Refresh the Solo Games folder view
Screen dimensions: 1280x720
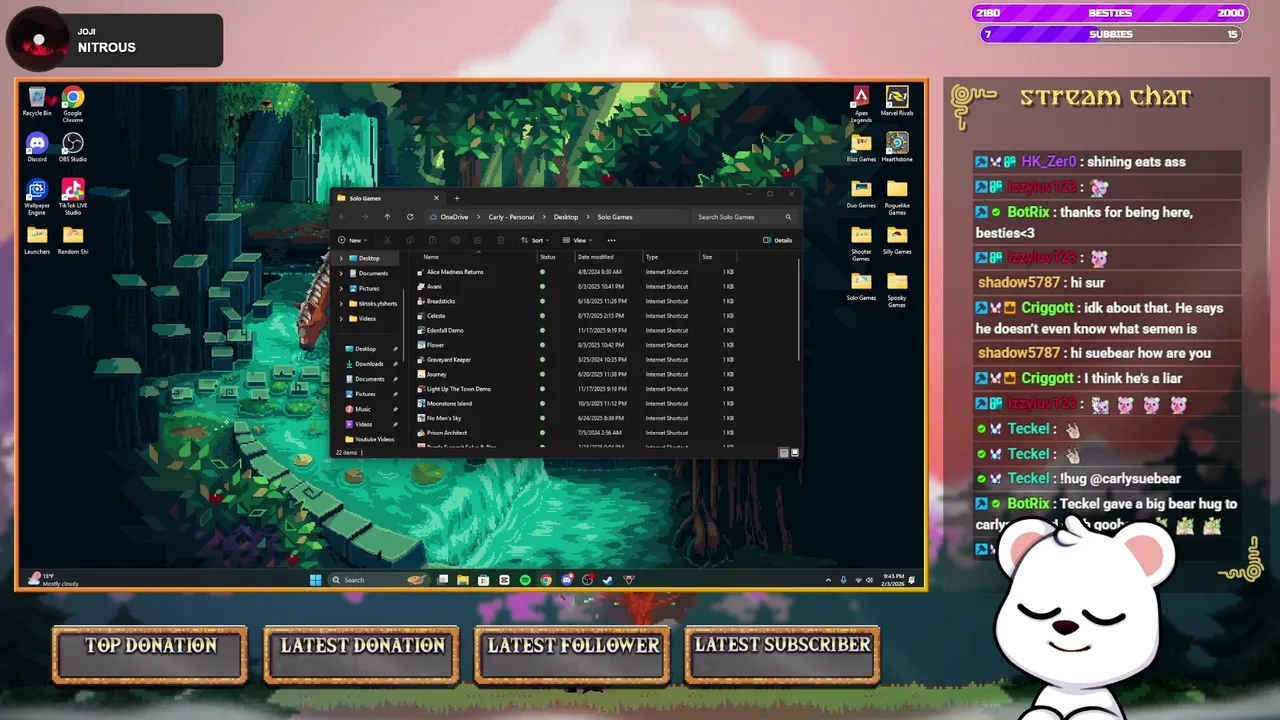[x=410, y=217]
